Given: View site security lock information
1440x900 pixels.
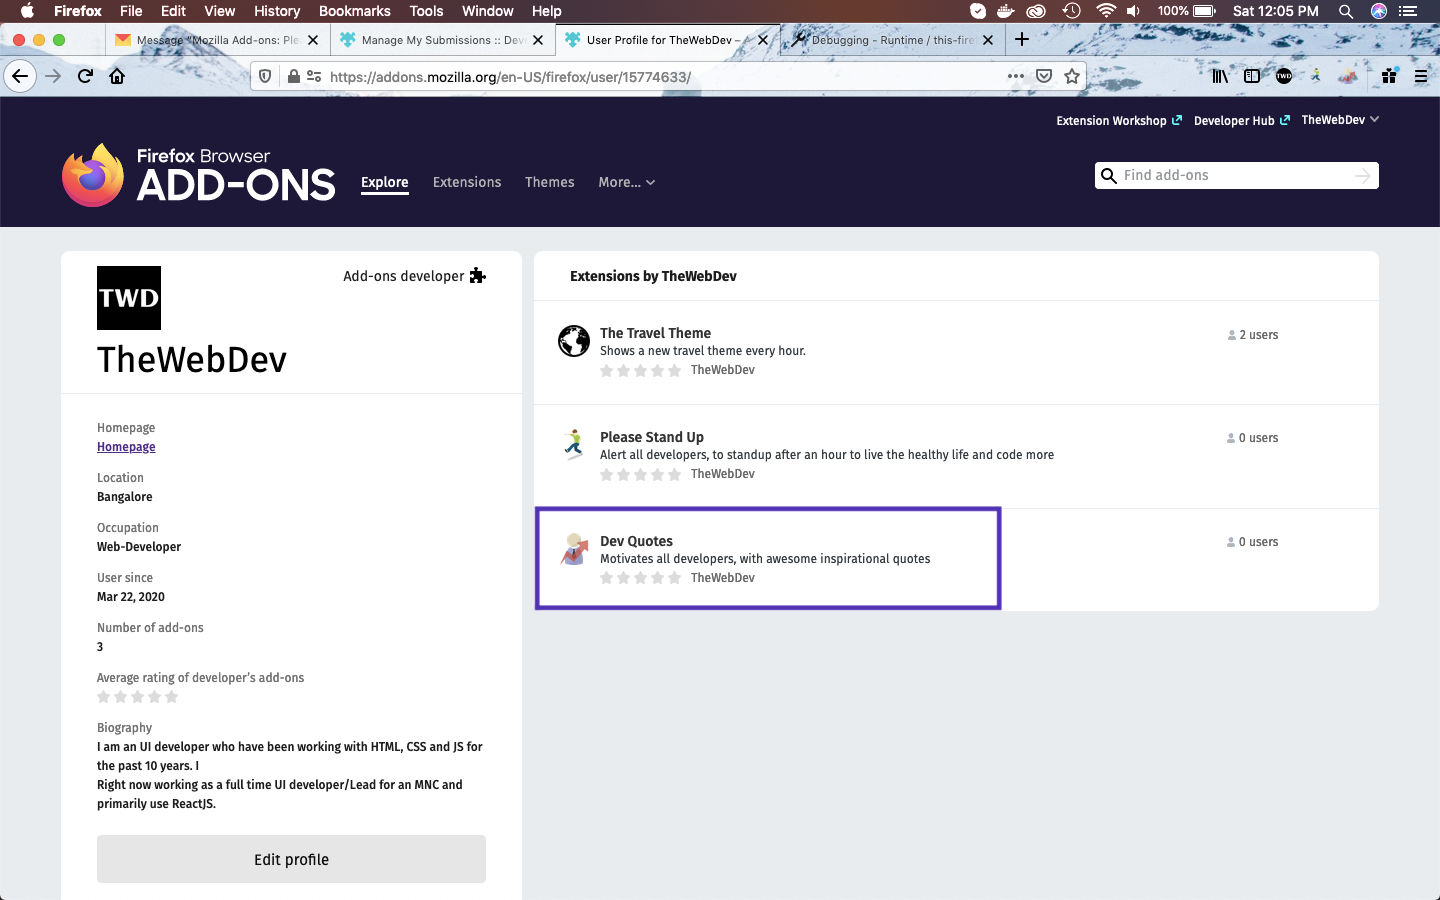Looking at the screenshot, I should (x=293, y=76).
